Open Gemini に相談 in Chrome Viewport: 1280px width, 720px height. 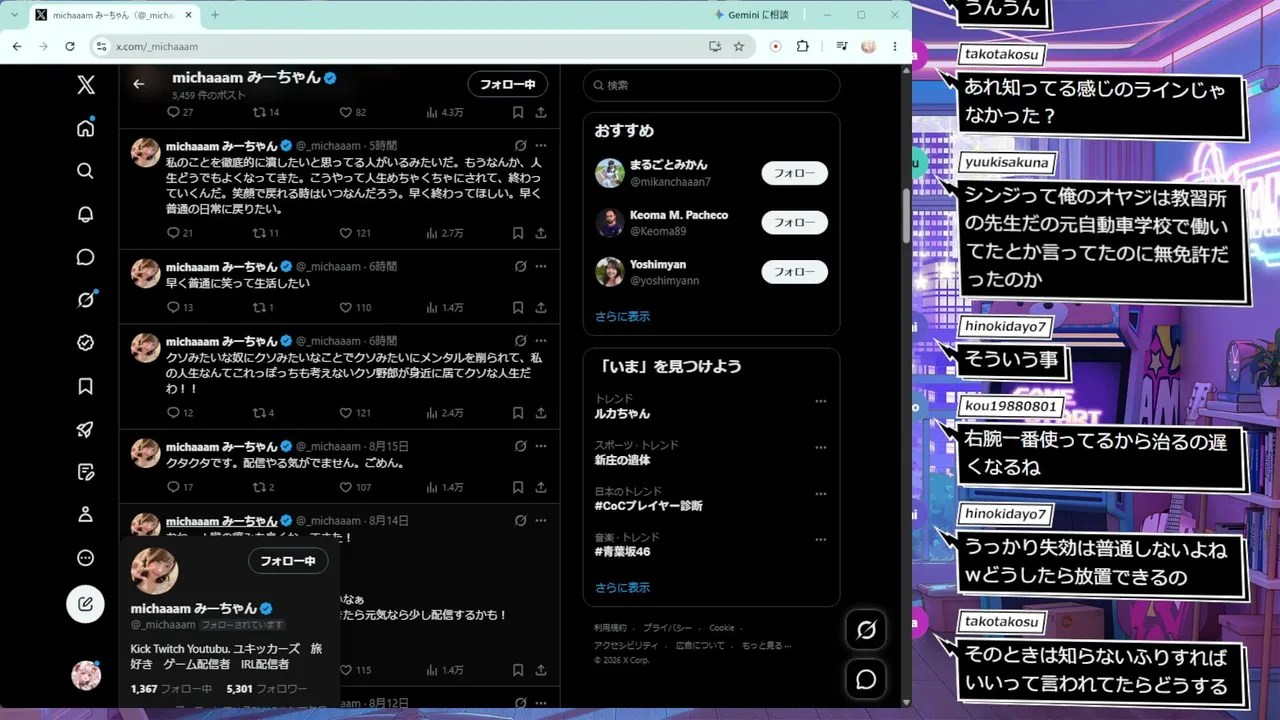pos(752,15)
